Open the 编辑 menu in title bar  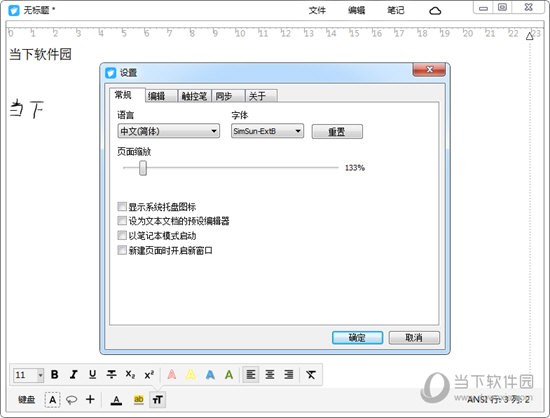(x=356, y=11)
